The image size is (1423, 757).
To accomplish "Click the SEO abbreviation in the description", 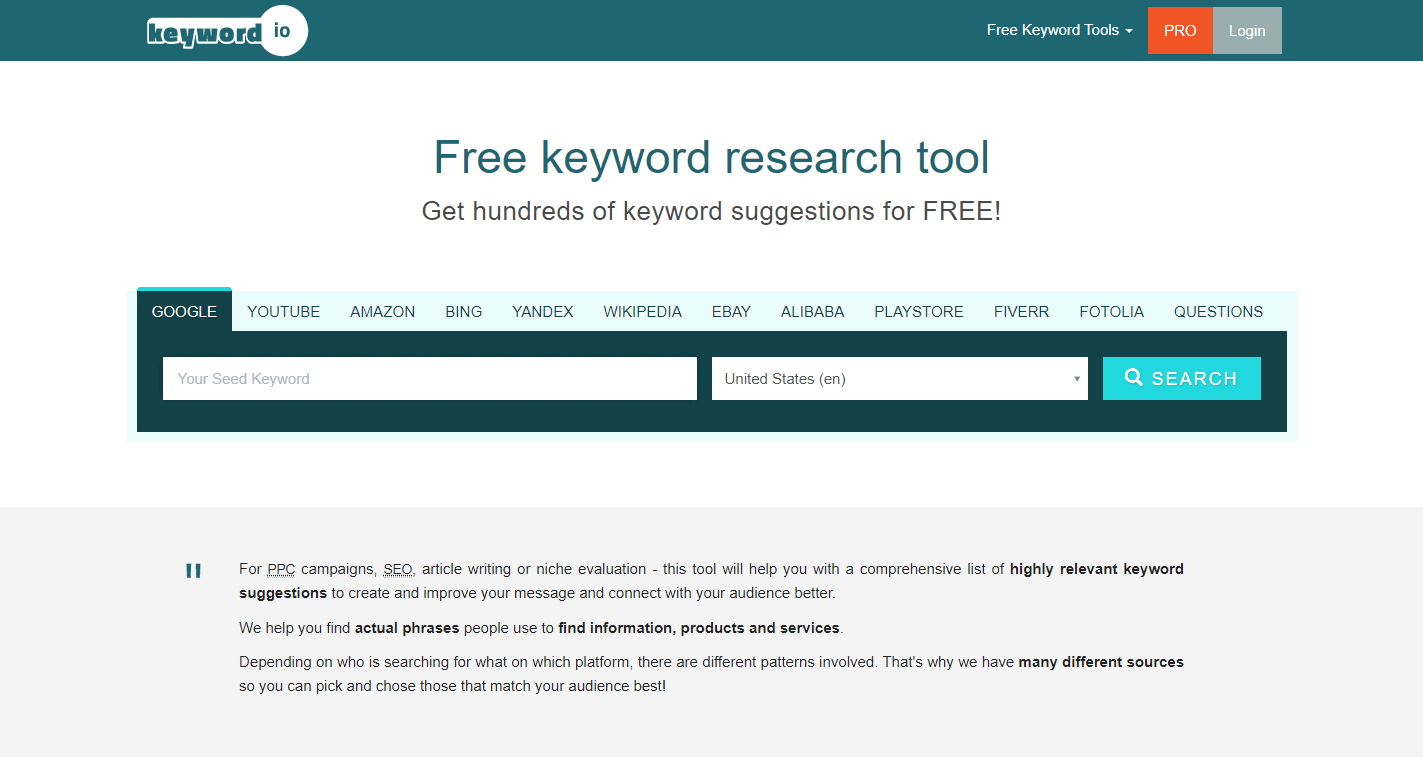I will click(x=398, y=569).
